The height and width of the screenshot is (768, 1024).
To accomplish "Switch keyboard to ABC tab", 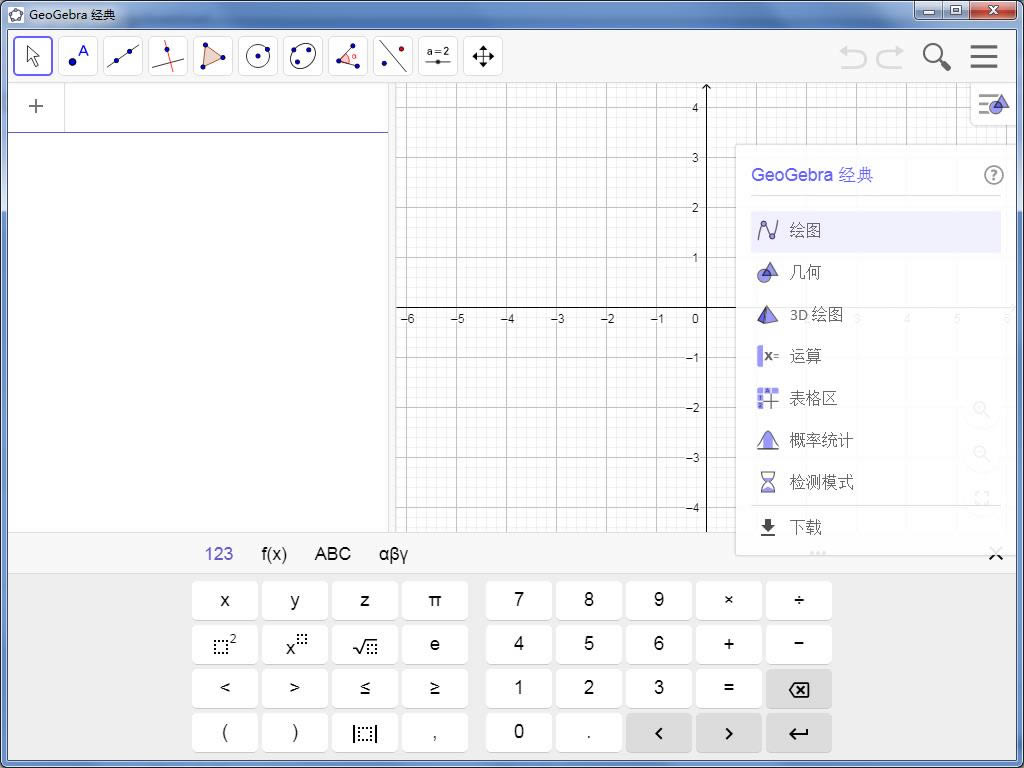I will pos(333,554).
